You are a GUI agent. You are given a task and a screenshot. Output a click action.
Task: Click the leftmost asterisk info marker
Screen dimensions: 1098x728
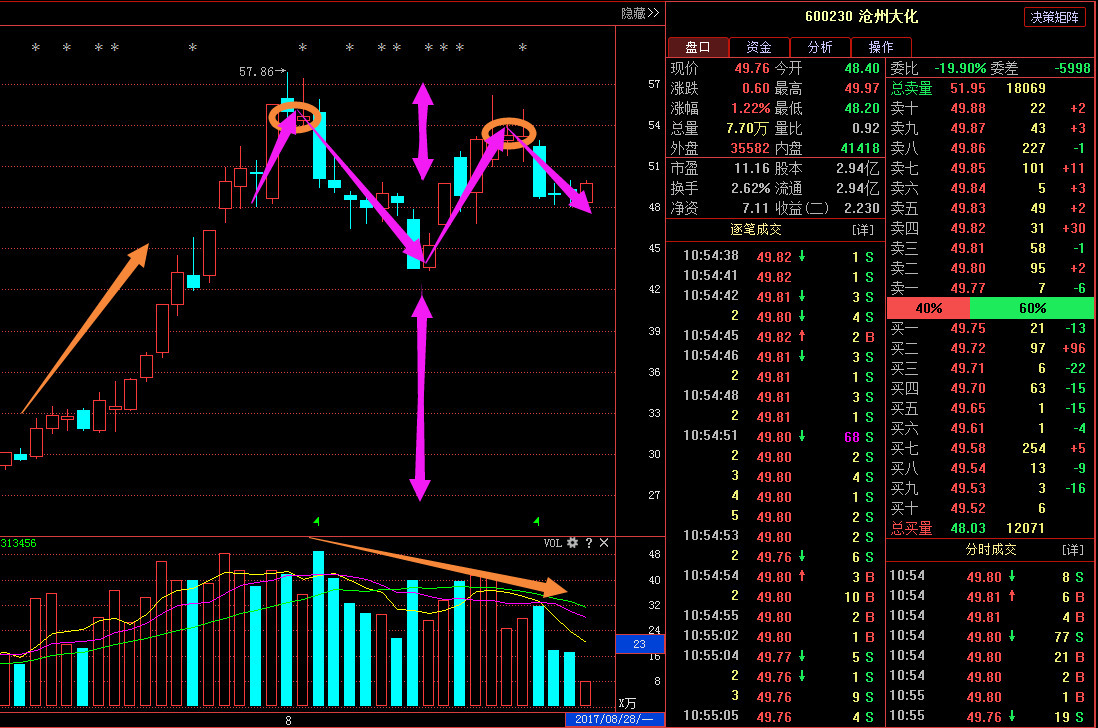pyautogui.click(x=36, y=49)
